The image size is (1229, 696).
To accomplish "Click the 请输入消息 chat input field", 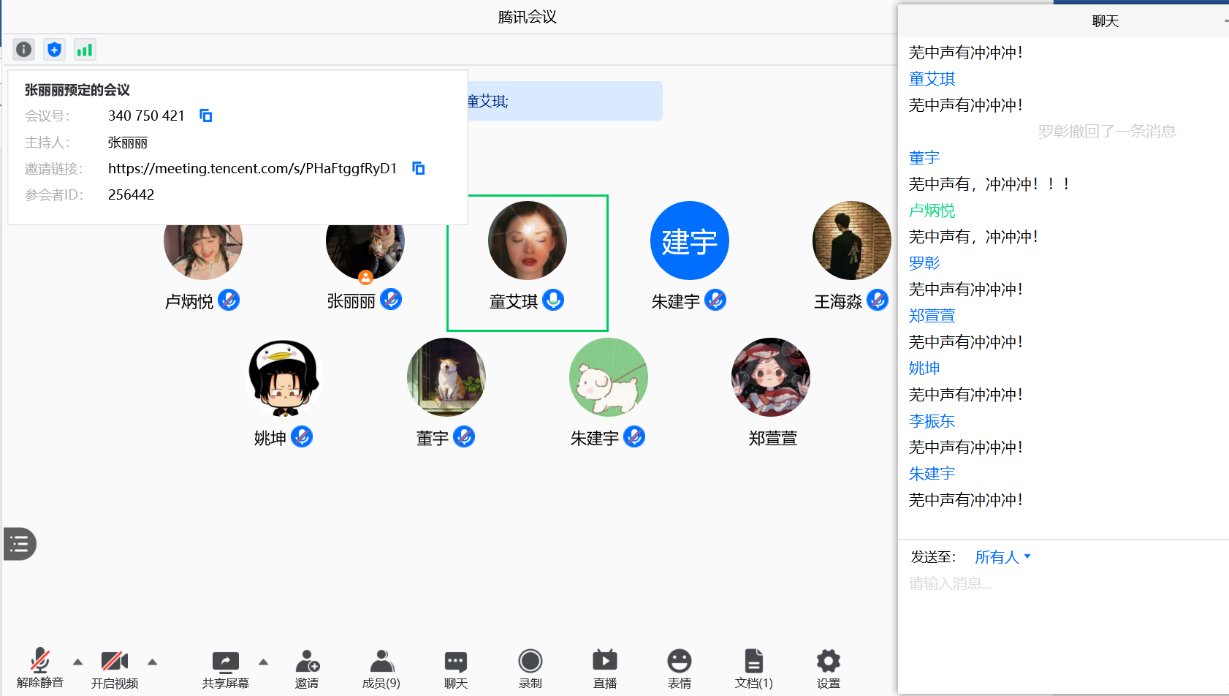I will 1000,583.
